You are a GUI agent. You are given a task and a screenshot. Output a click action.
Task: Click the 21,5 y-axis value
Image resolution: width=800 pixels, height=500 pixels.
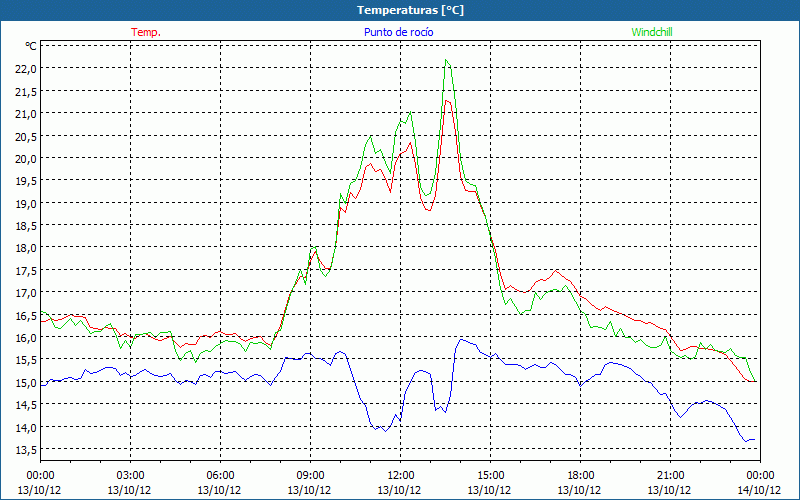click(x=26, y=91)
